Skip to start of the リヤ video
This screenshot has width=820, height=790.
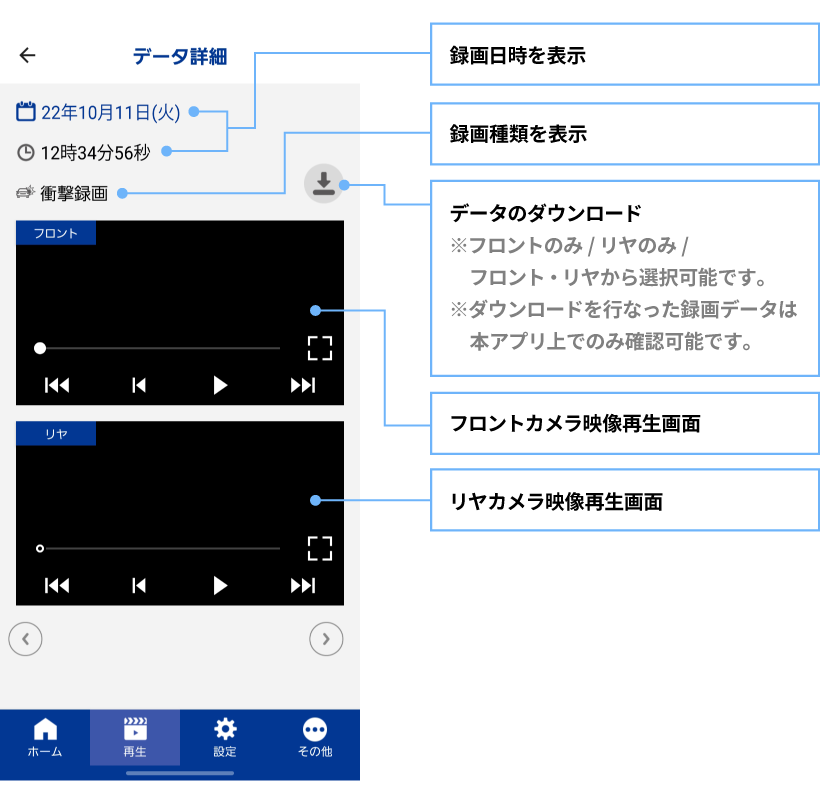tap(57, 586)
